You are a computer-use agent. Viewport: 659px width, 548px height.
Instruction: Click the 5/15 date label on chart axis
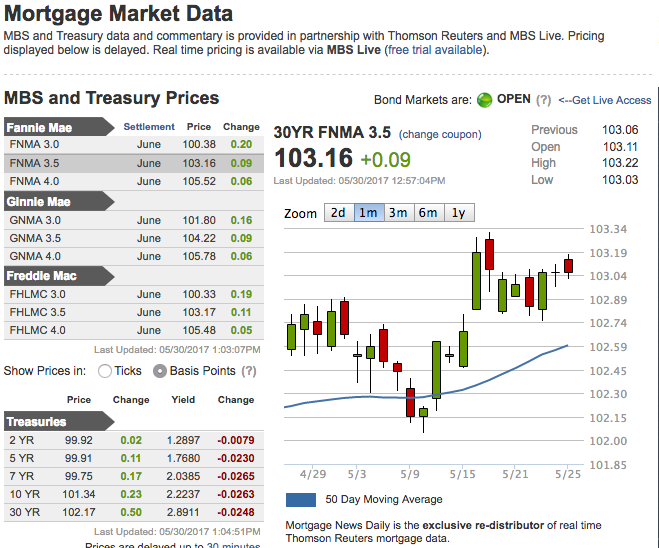pyautogui.click(x=462, y=474)
